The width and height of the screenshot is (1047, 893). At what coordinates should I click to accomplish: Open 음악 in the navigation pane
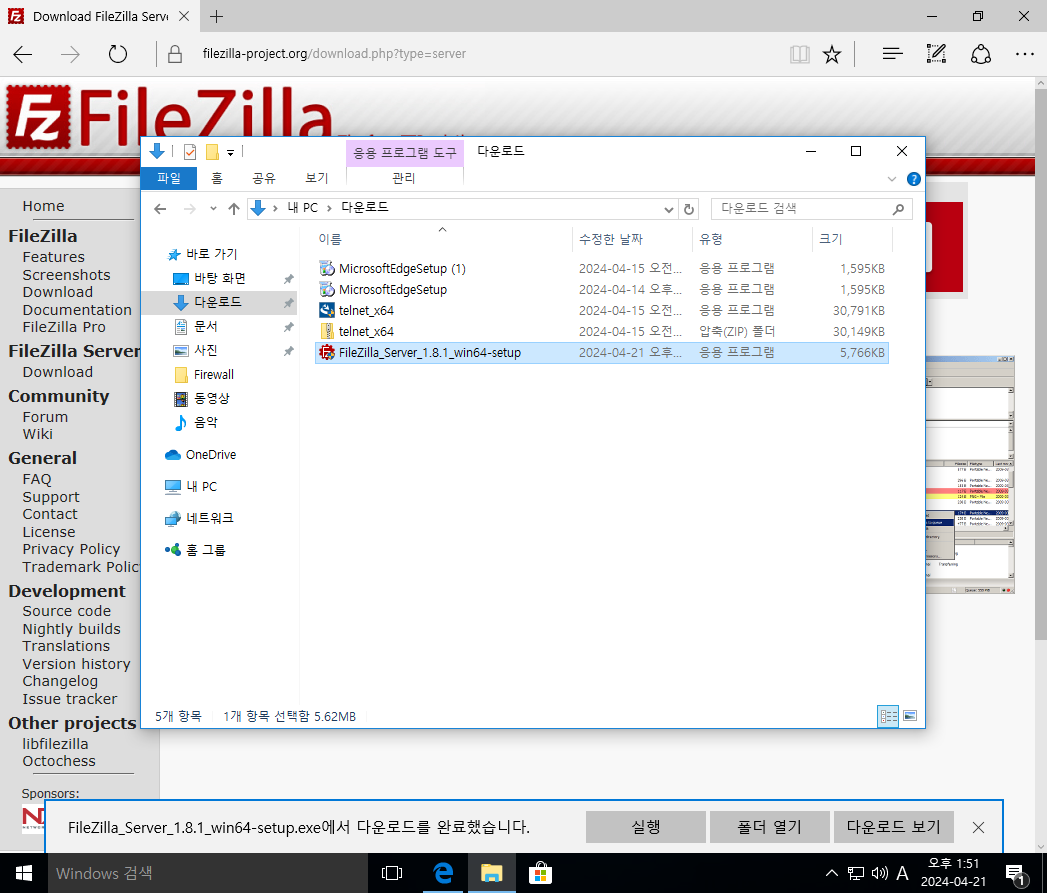click(206, 422)
